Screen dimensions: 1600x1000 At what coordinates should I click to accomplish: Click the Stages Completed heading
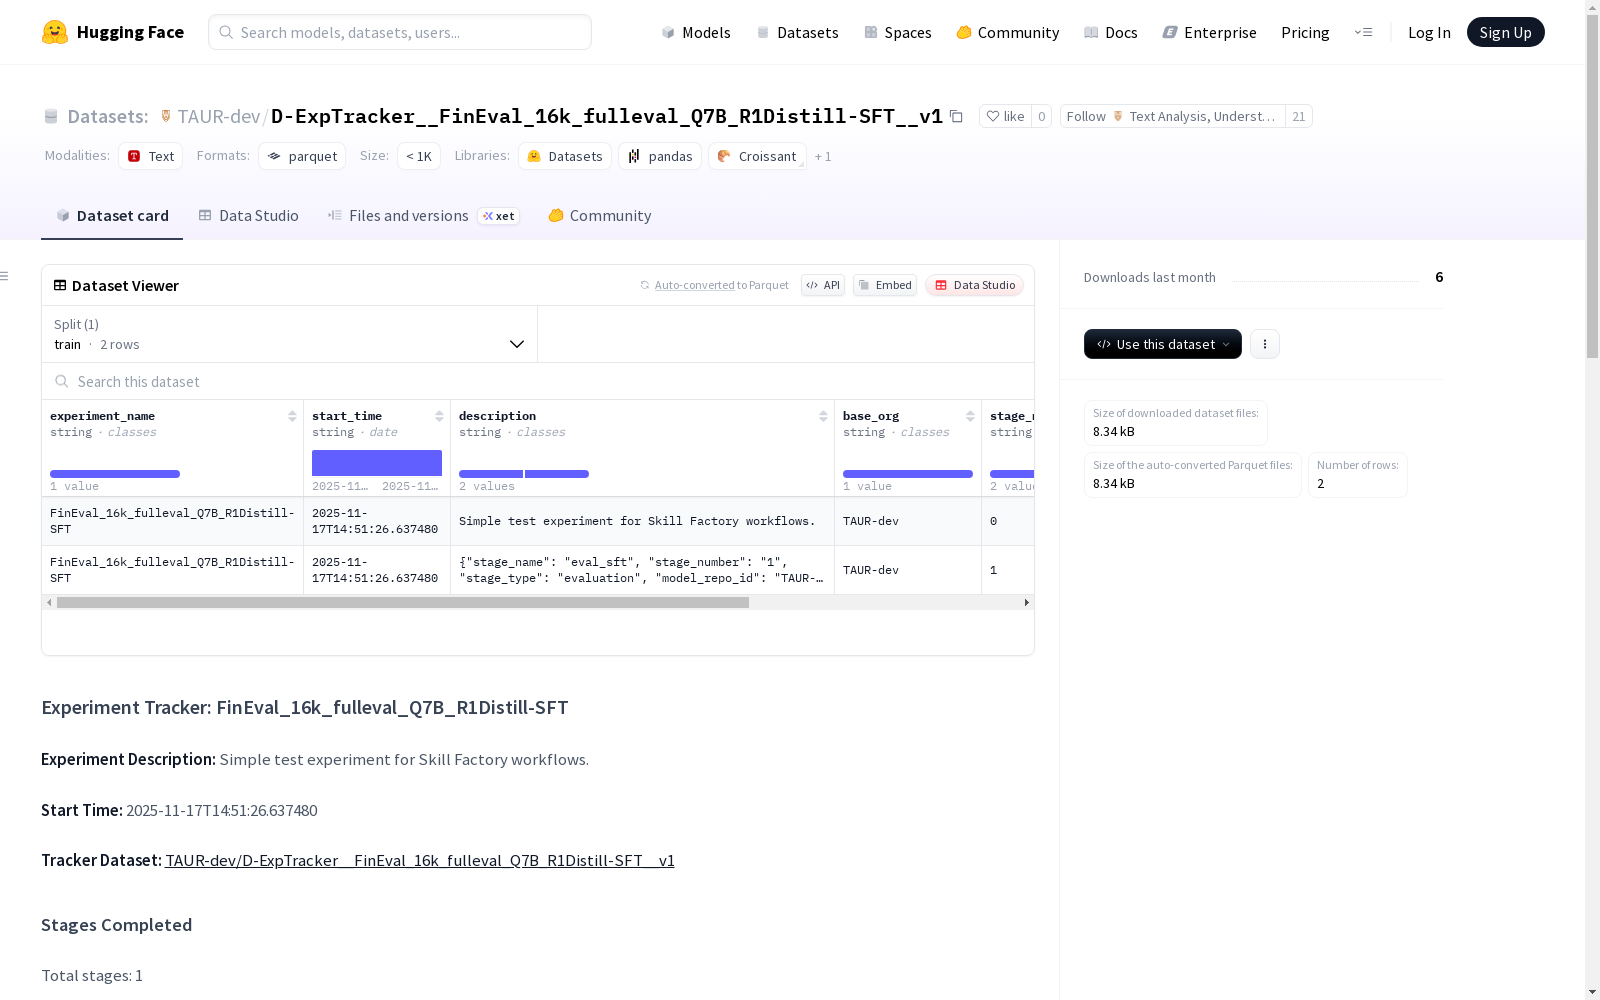(x=117, y=925)
